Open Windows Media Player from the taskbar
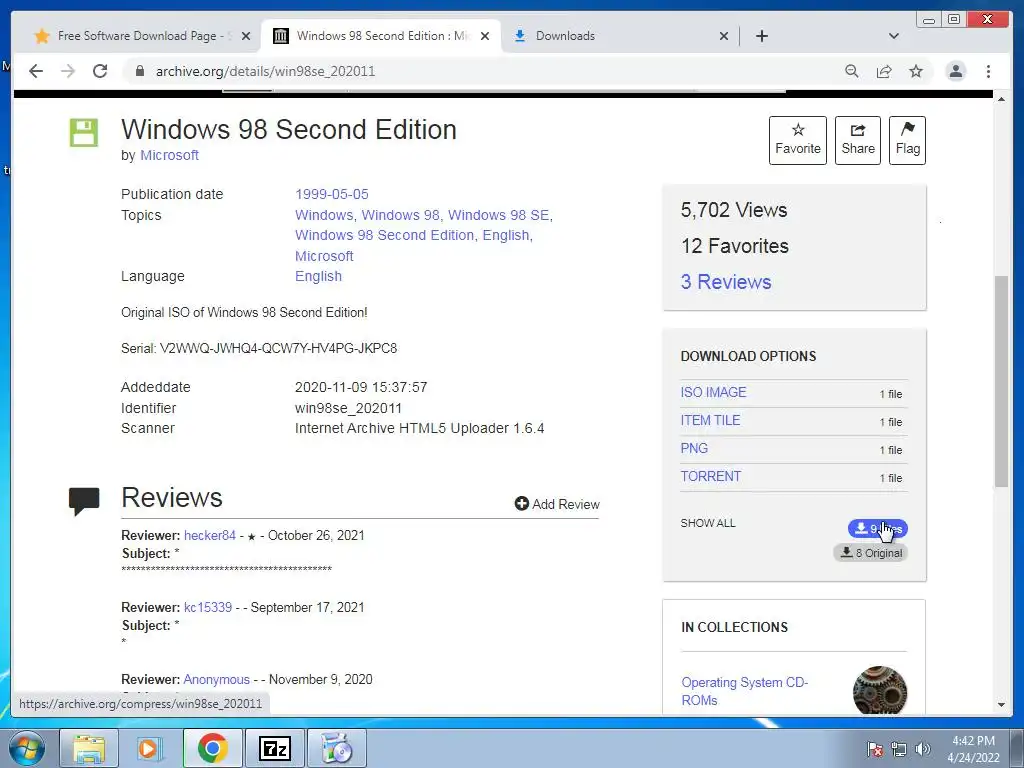The image size is (1024, 768). click(150, 748)
